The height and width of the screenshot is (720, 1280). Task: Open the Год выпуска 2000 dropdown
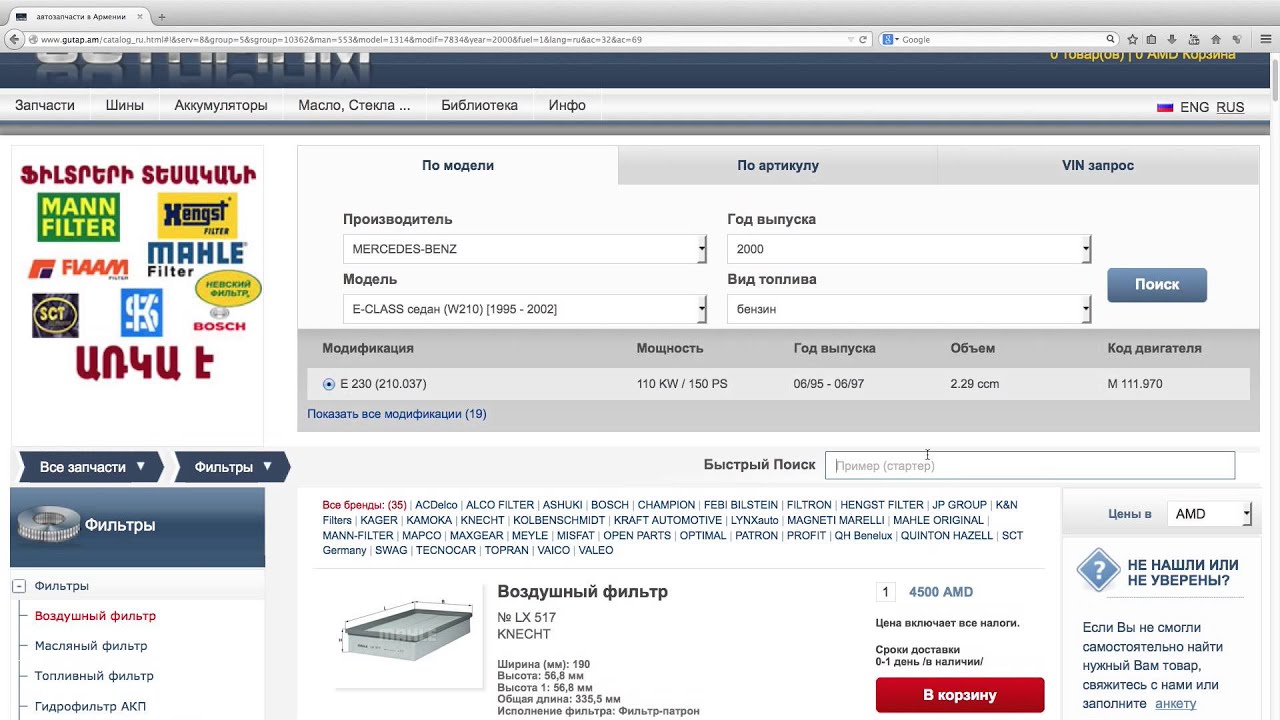click(909, 249)
